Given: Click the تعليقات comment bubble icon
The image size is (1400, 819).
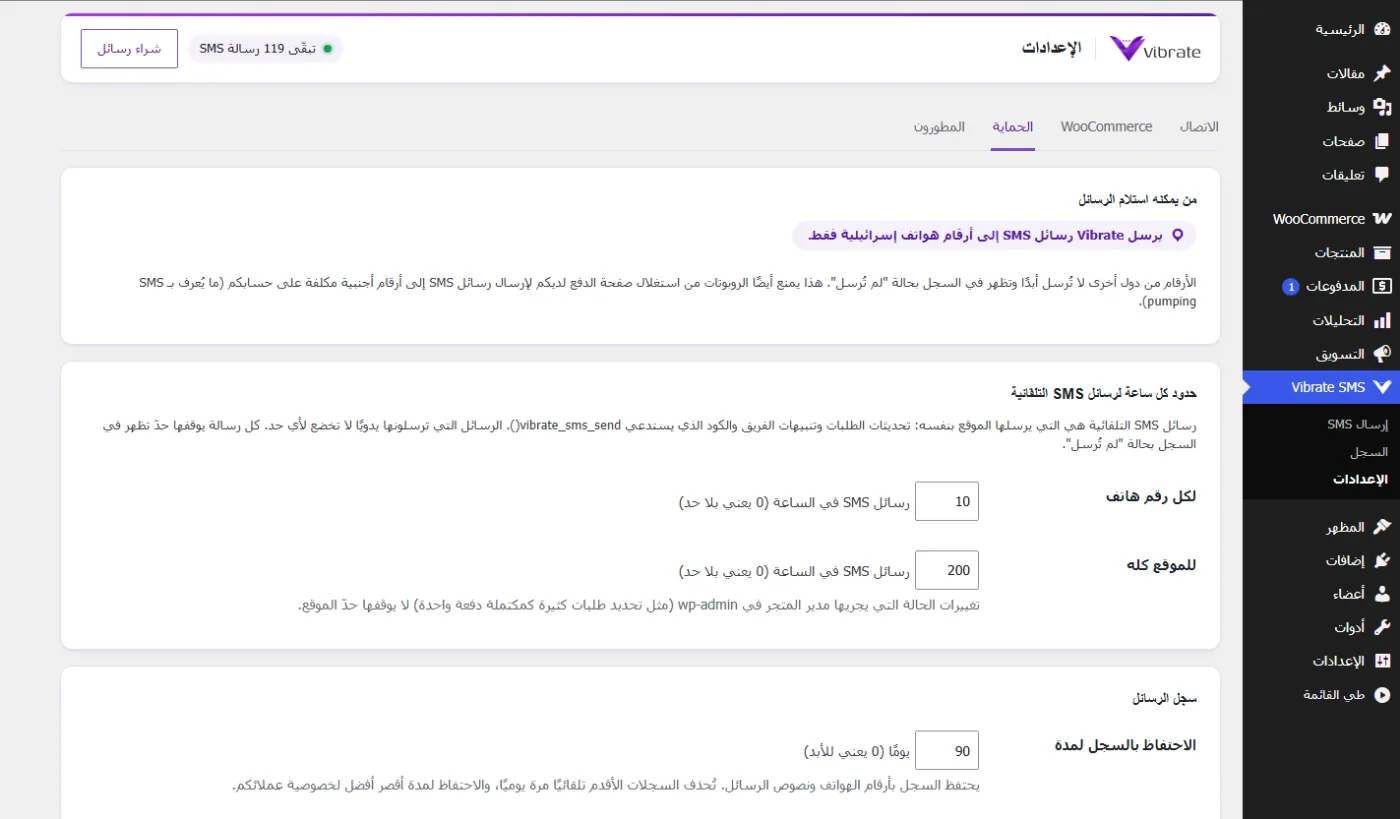Looking at the screenshot, I should point(1382,175).
